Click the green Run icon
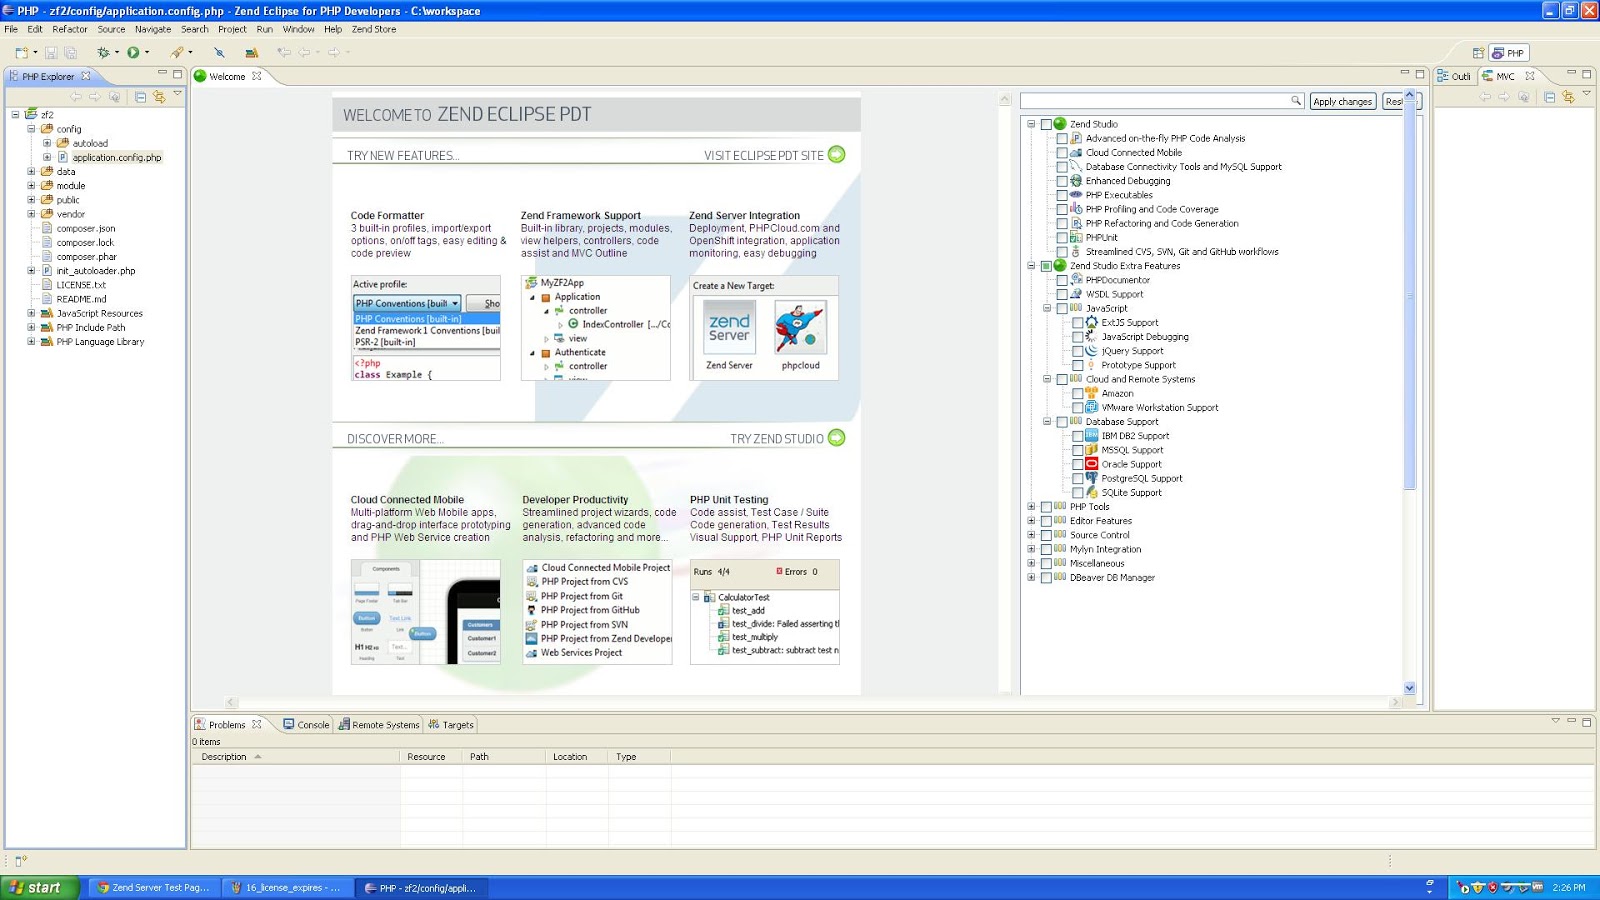1600x900 pixels. click(133, 53)
